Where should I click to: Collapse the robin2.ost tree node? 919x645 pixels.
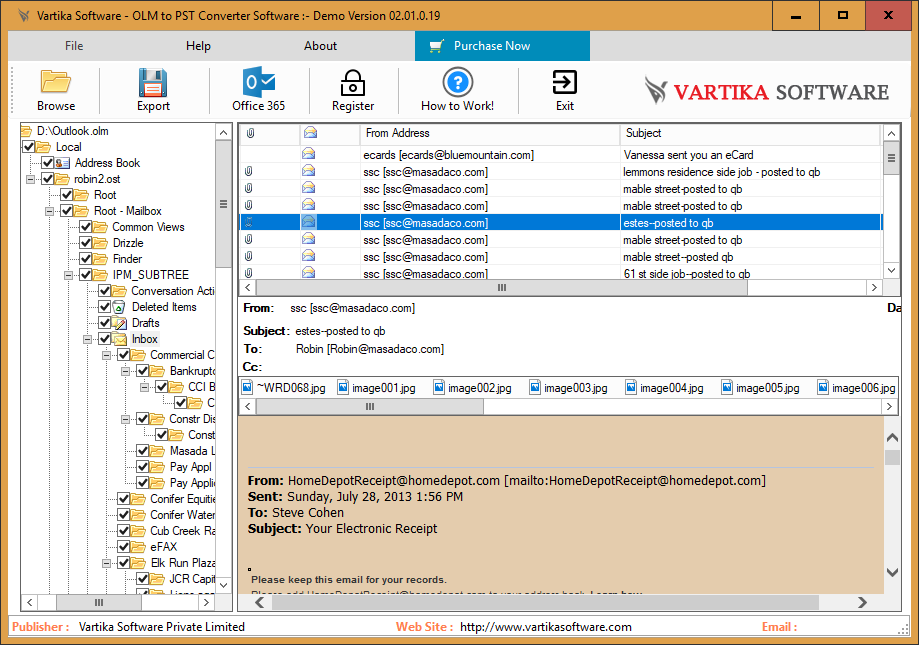30,179
